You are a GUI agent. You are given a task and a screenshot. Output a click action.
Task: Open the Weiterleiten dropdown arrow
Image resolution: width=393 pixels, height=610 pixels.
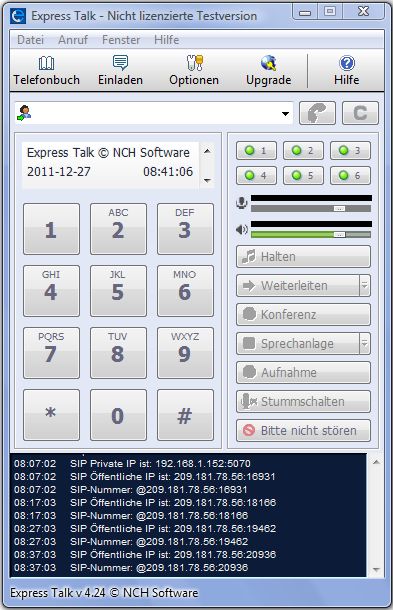[365, 286]
